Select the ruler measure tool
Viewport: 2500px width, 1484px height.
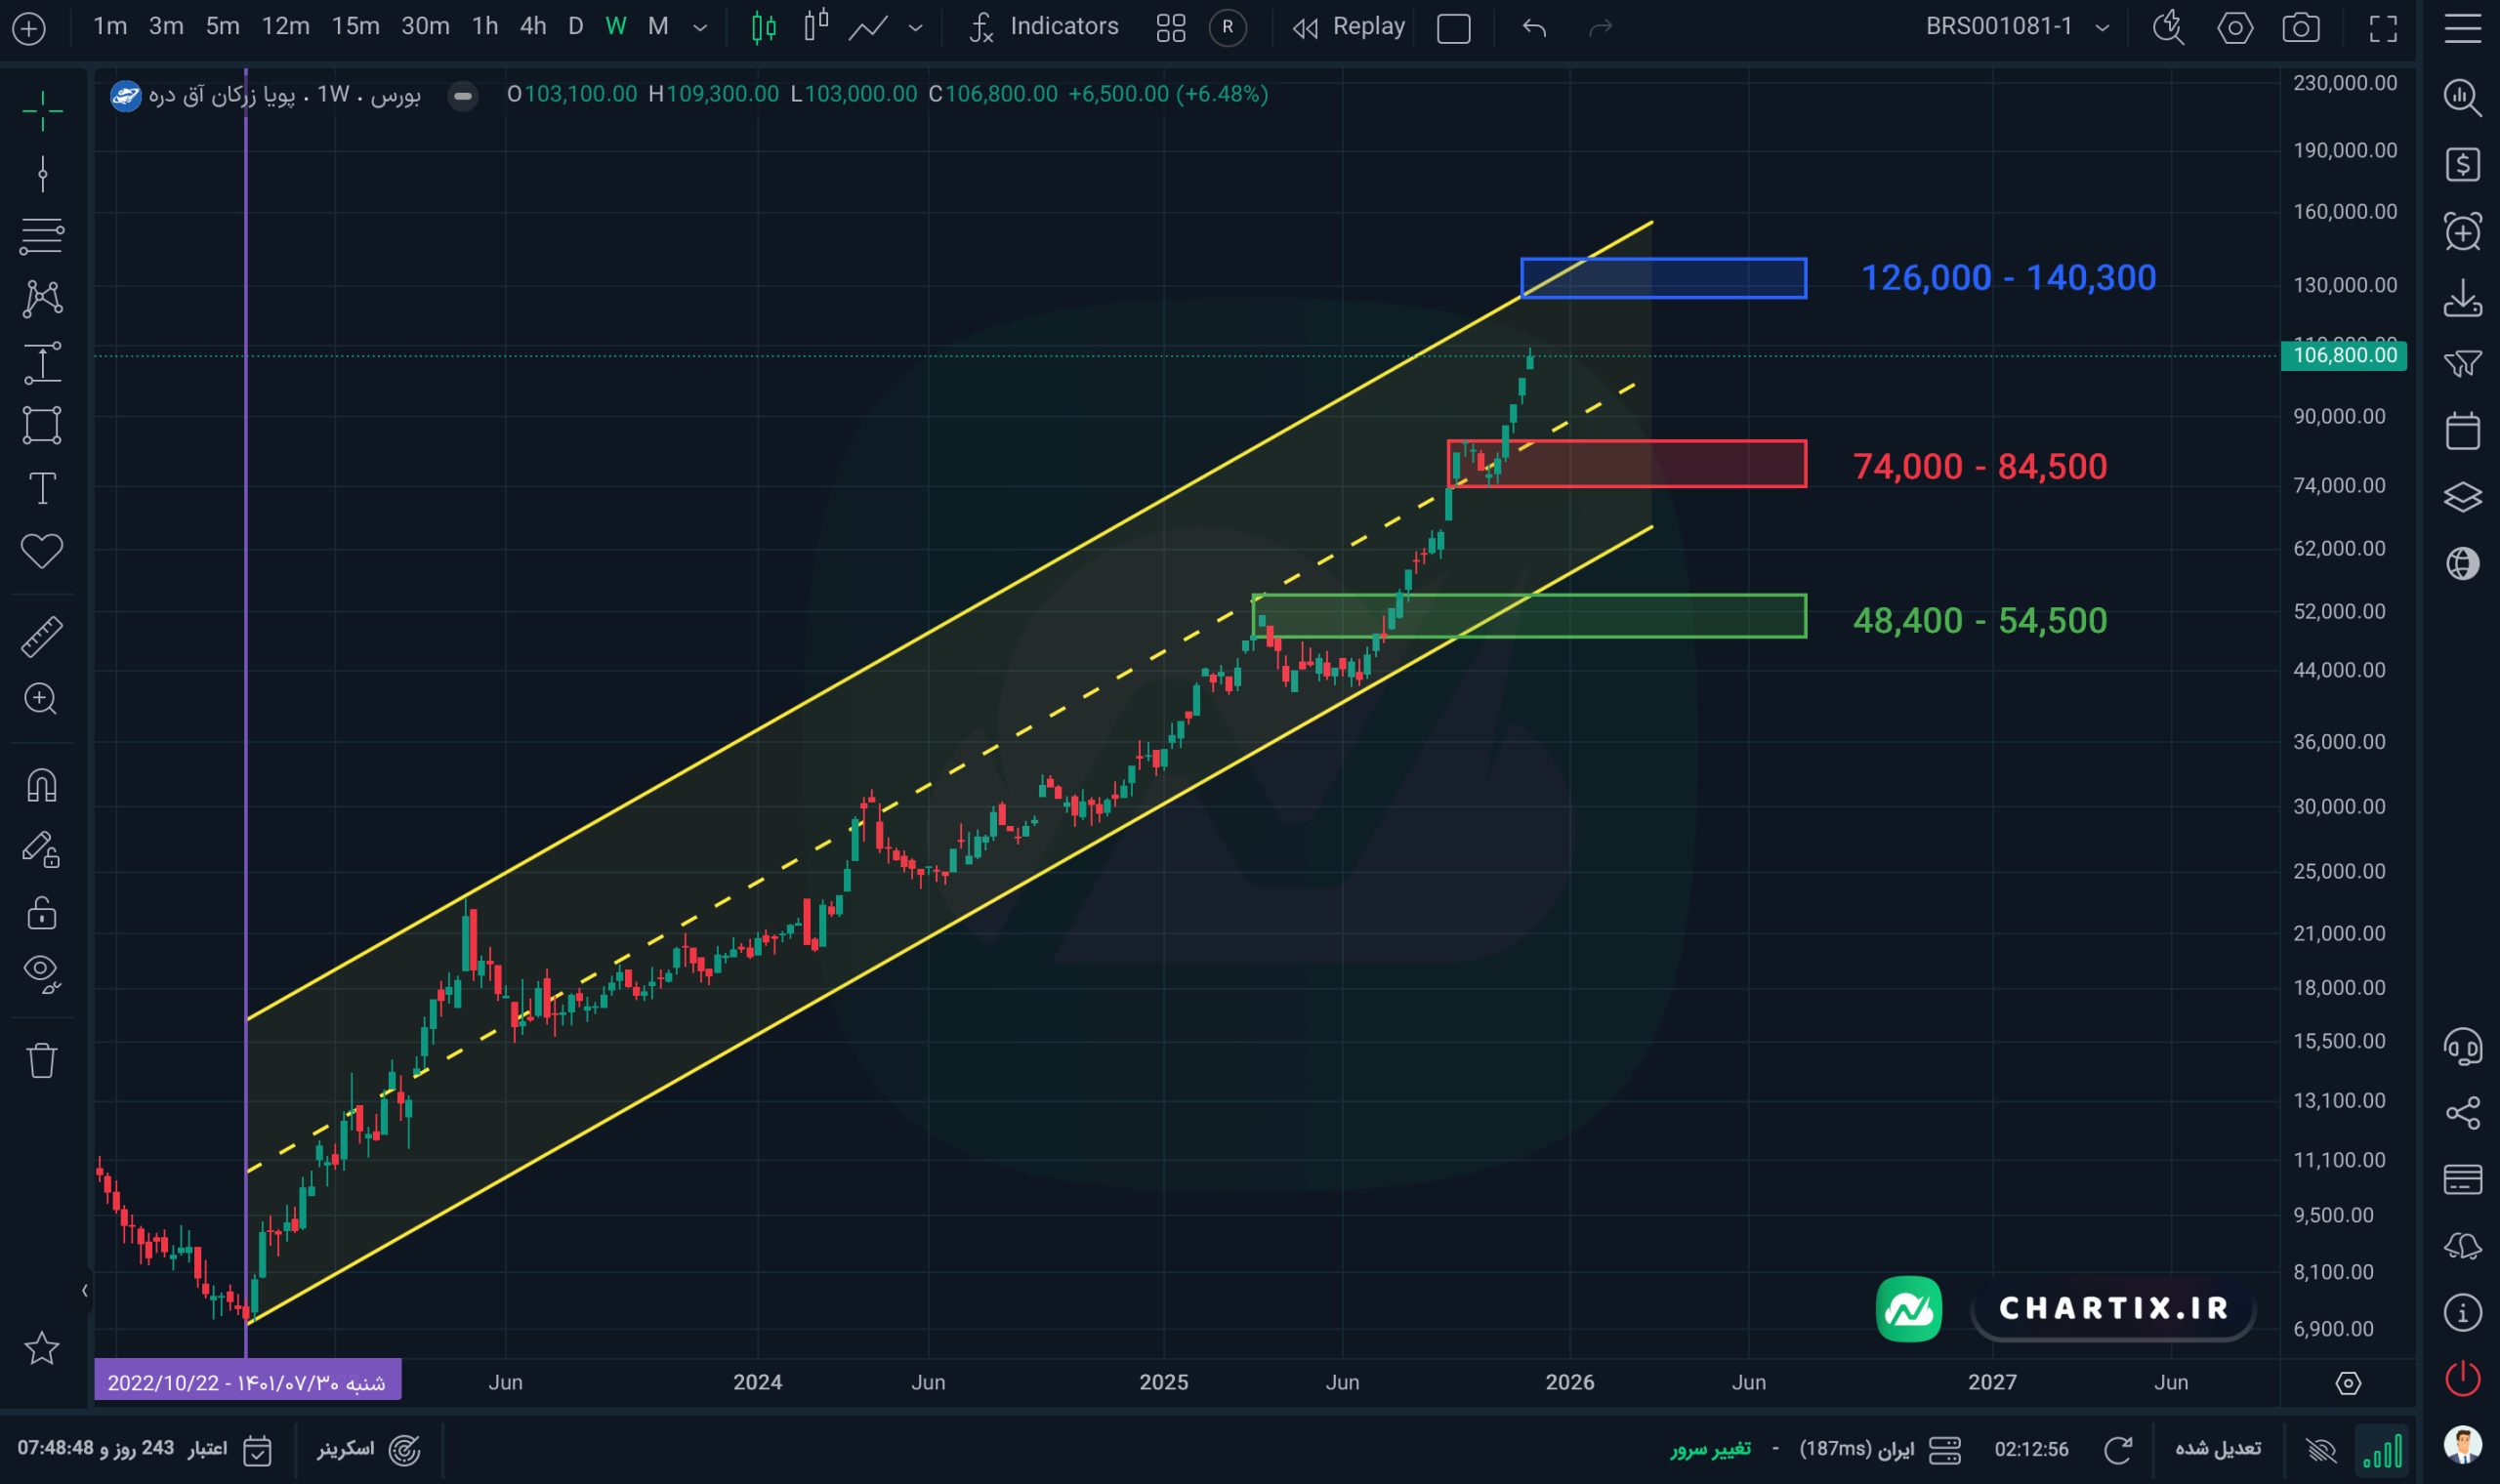click(41, 637)
